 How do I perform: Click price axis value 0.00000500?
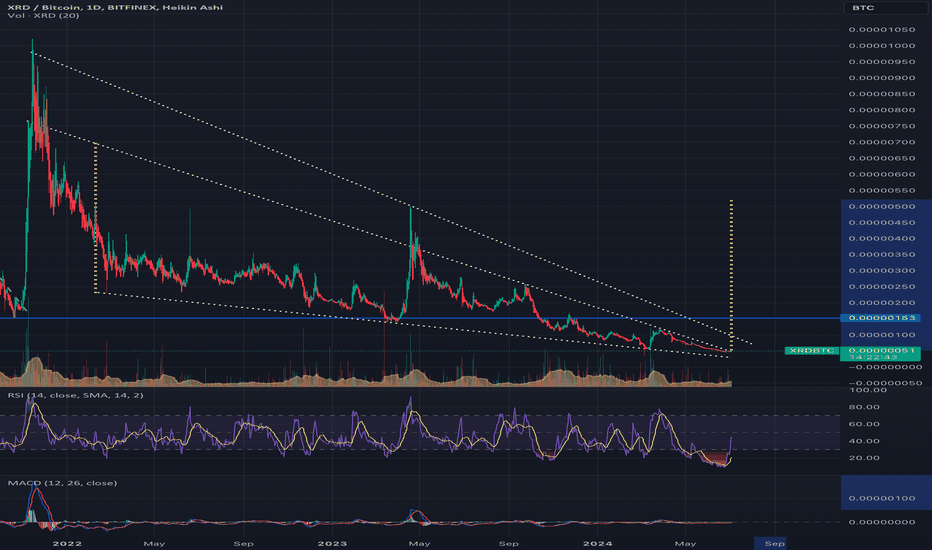tap(881, 206)
